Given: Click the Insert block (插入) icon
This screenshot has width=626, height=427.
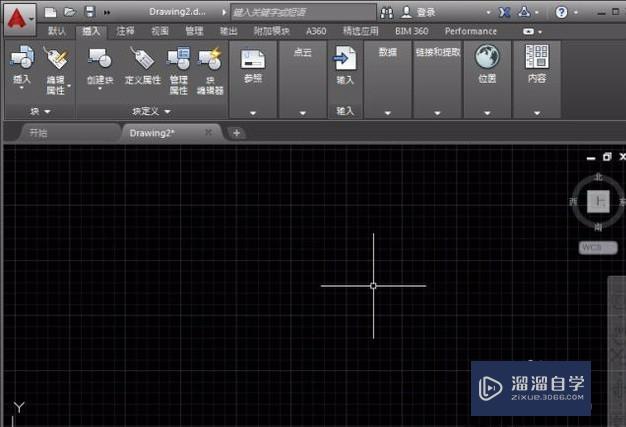Looking at the screenshot, I should pos(21,59).
